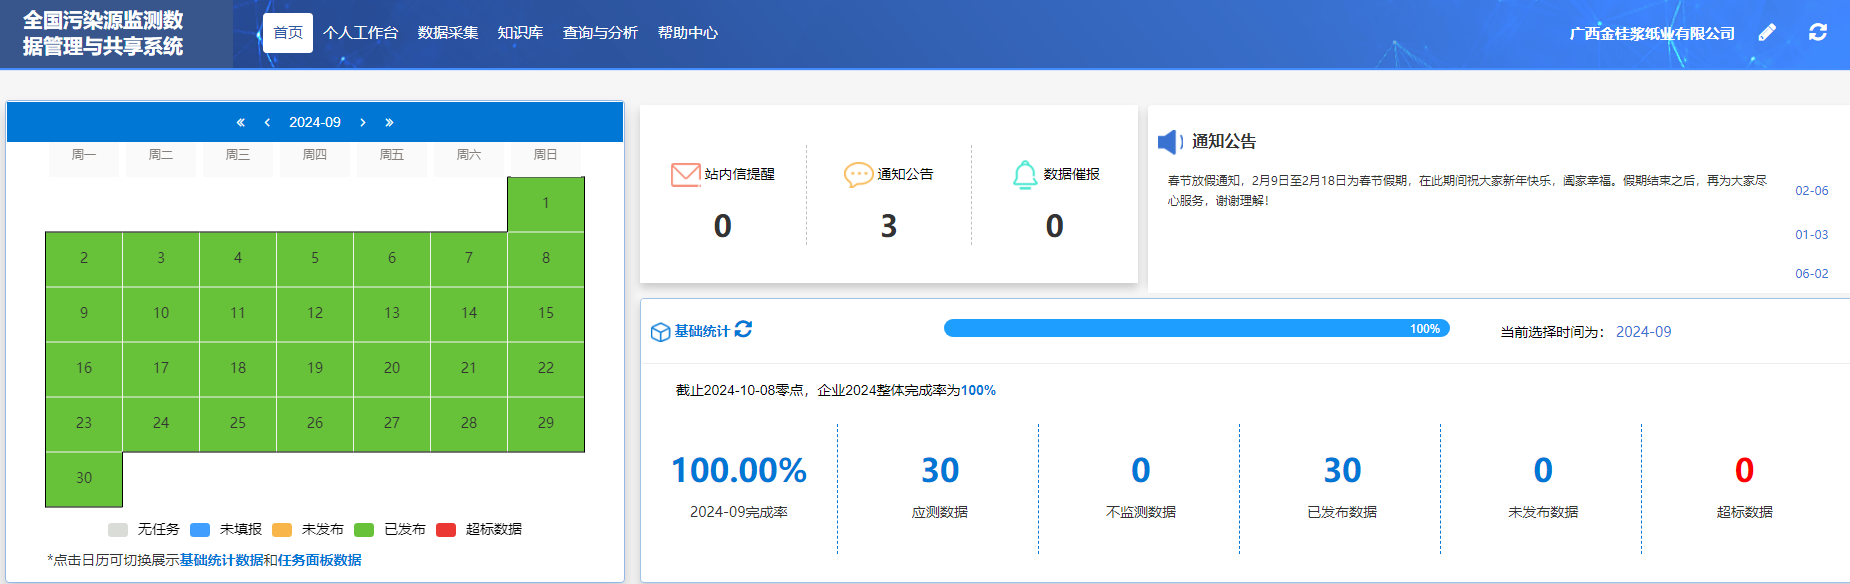Click the pencil edit icon in header
The width and height of the screenshot is (1850, 584).
pos(1768,33)
